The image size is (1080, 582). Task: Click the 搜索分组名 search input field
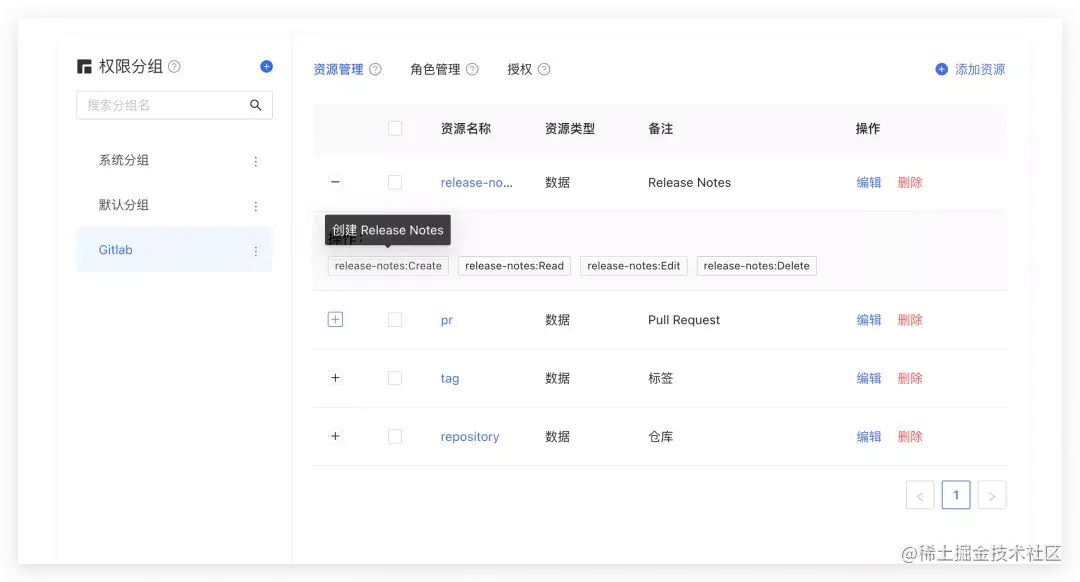(174, 105)
